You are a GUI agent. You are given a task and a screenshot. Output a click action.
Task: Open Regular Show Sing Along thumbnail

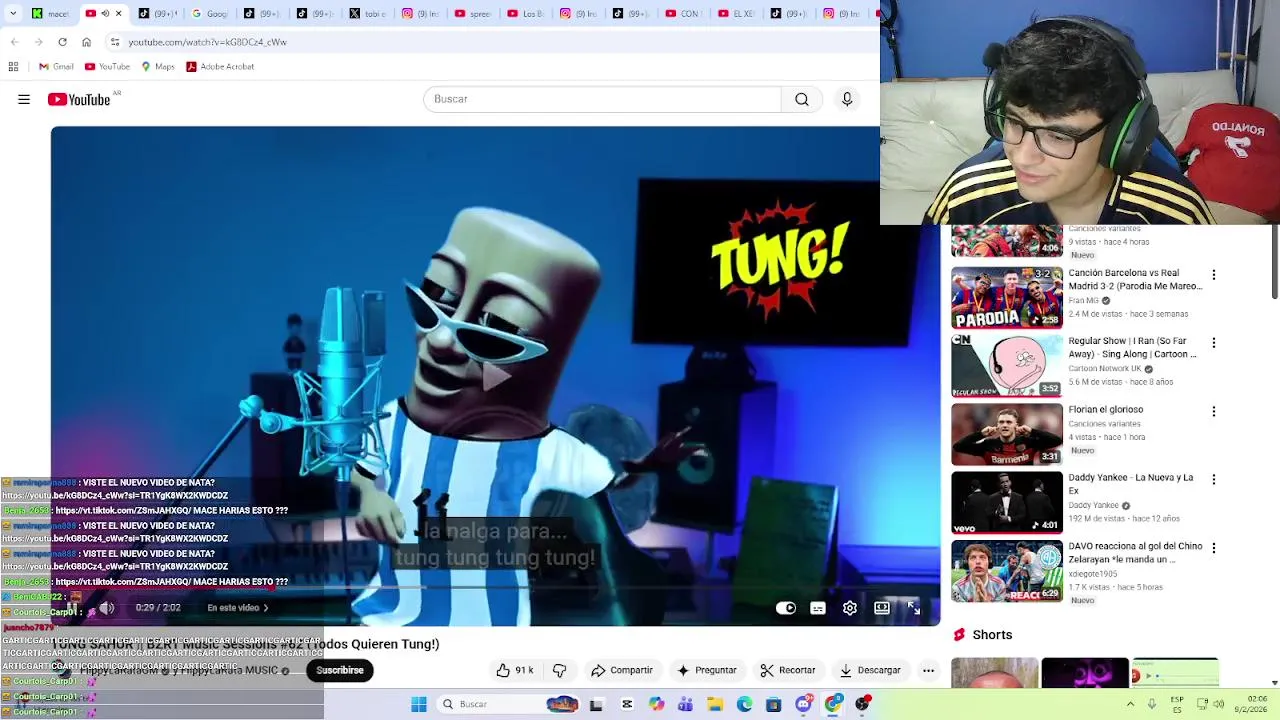click(1007, 365)
